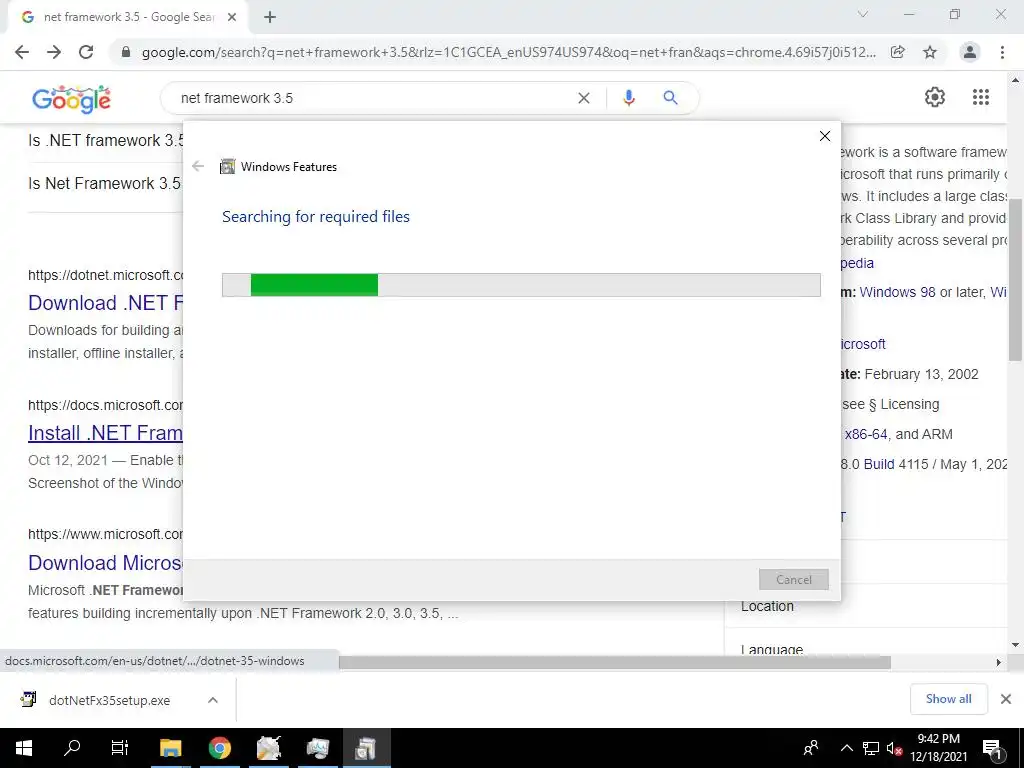This screenshot has height=768, width=1024.
Task: Click the Chrome forward arrow
Action: click(54, 52)
